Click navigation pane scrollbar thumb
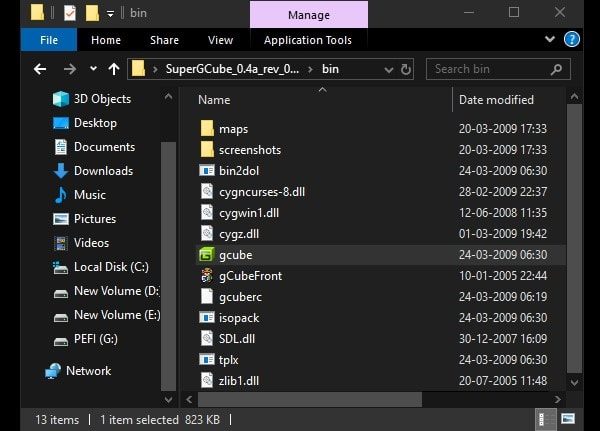Viewport: 600px width, 431px height. [x=168, y=266]
